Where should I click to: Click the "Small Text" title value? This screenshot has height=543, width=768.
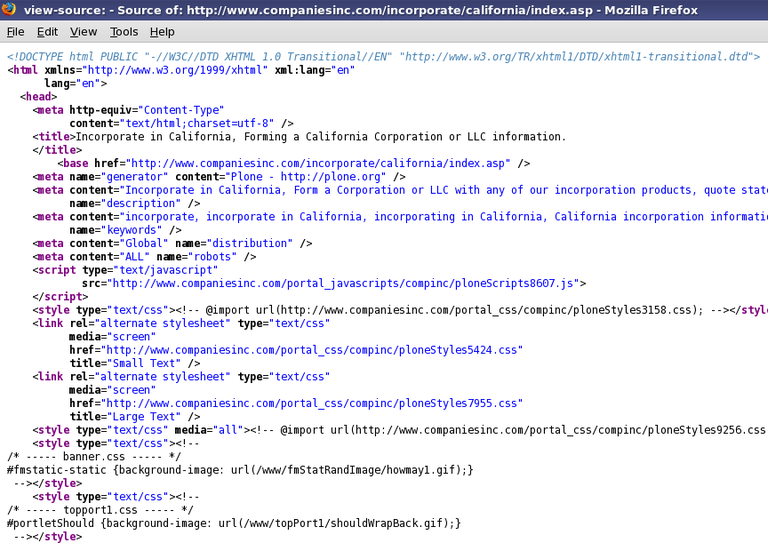tap(144, 363)
